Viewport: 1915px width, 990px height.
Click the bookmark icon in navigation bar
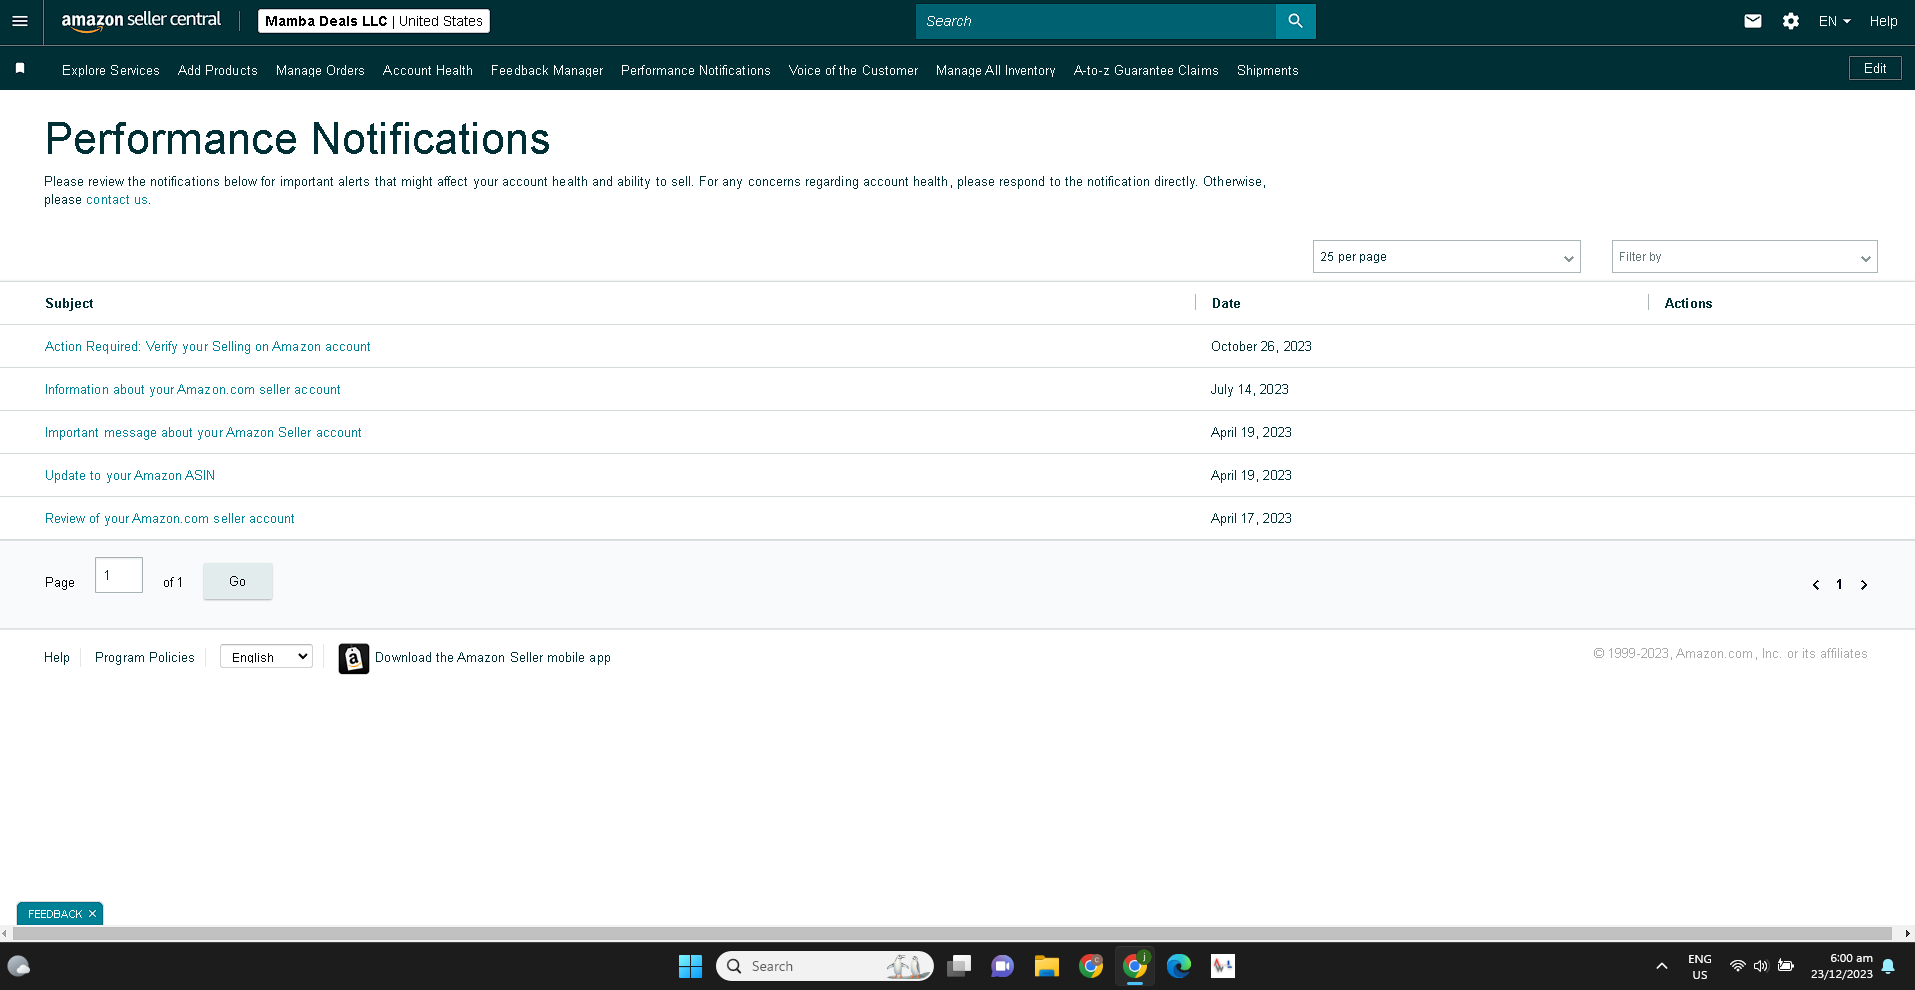pos(20,69)
